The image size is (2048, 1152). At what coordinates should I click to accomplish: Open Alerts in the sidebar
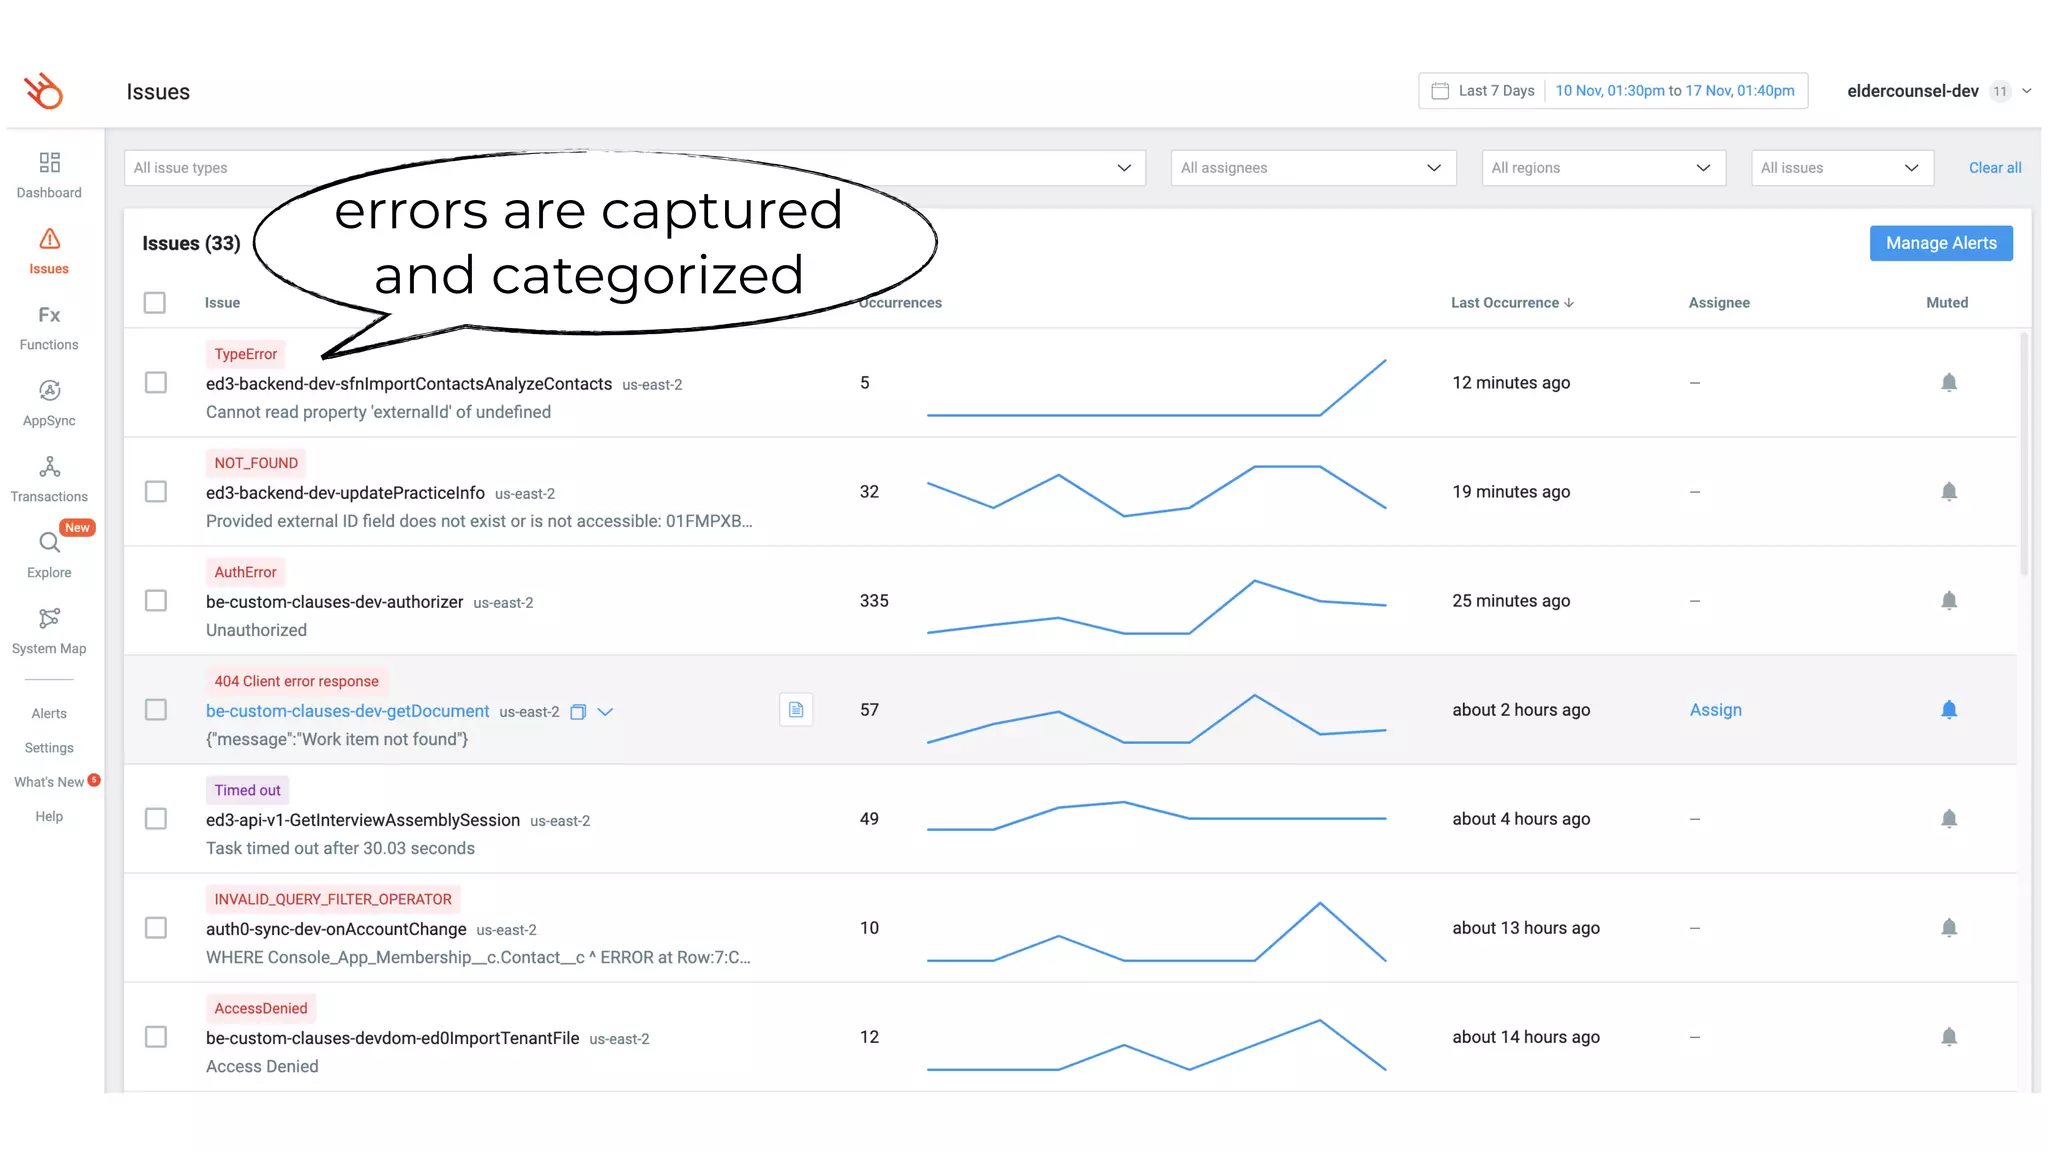[49, 714]
